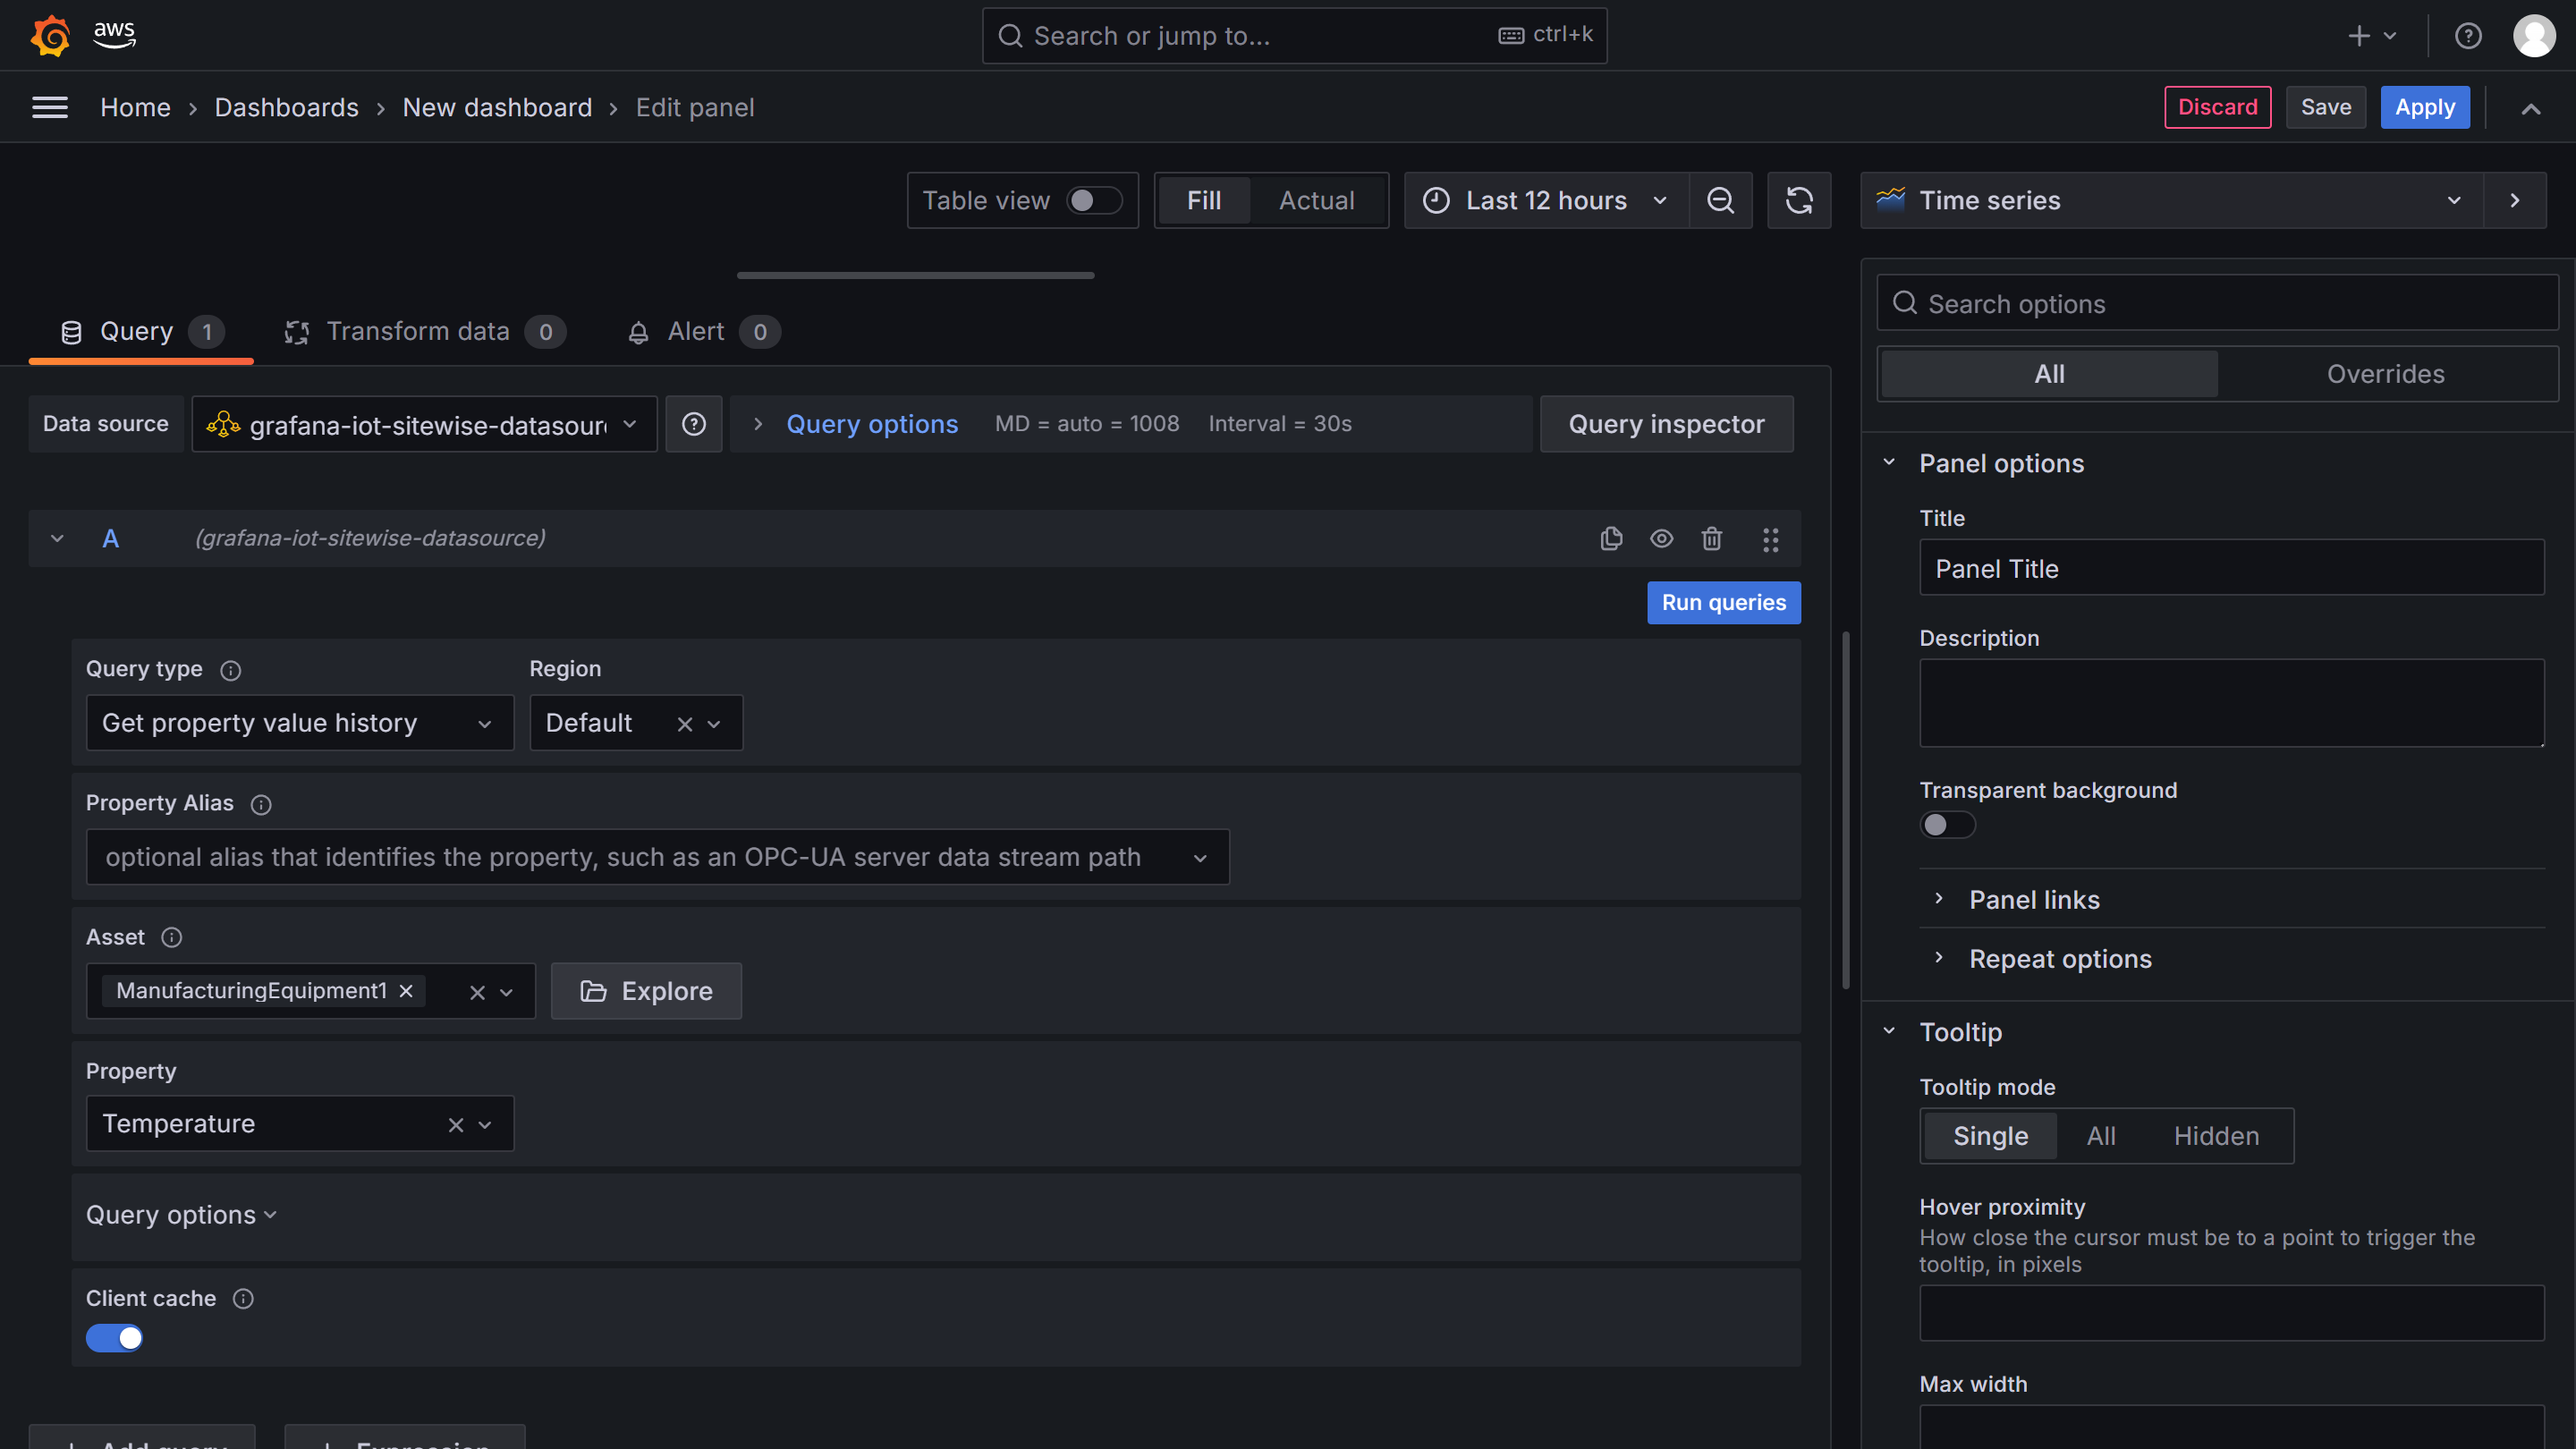This screenshot has width=2576, height=1449.
Task: Select Fill display mode
Action: coord(1204,200)
